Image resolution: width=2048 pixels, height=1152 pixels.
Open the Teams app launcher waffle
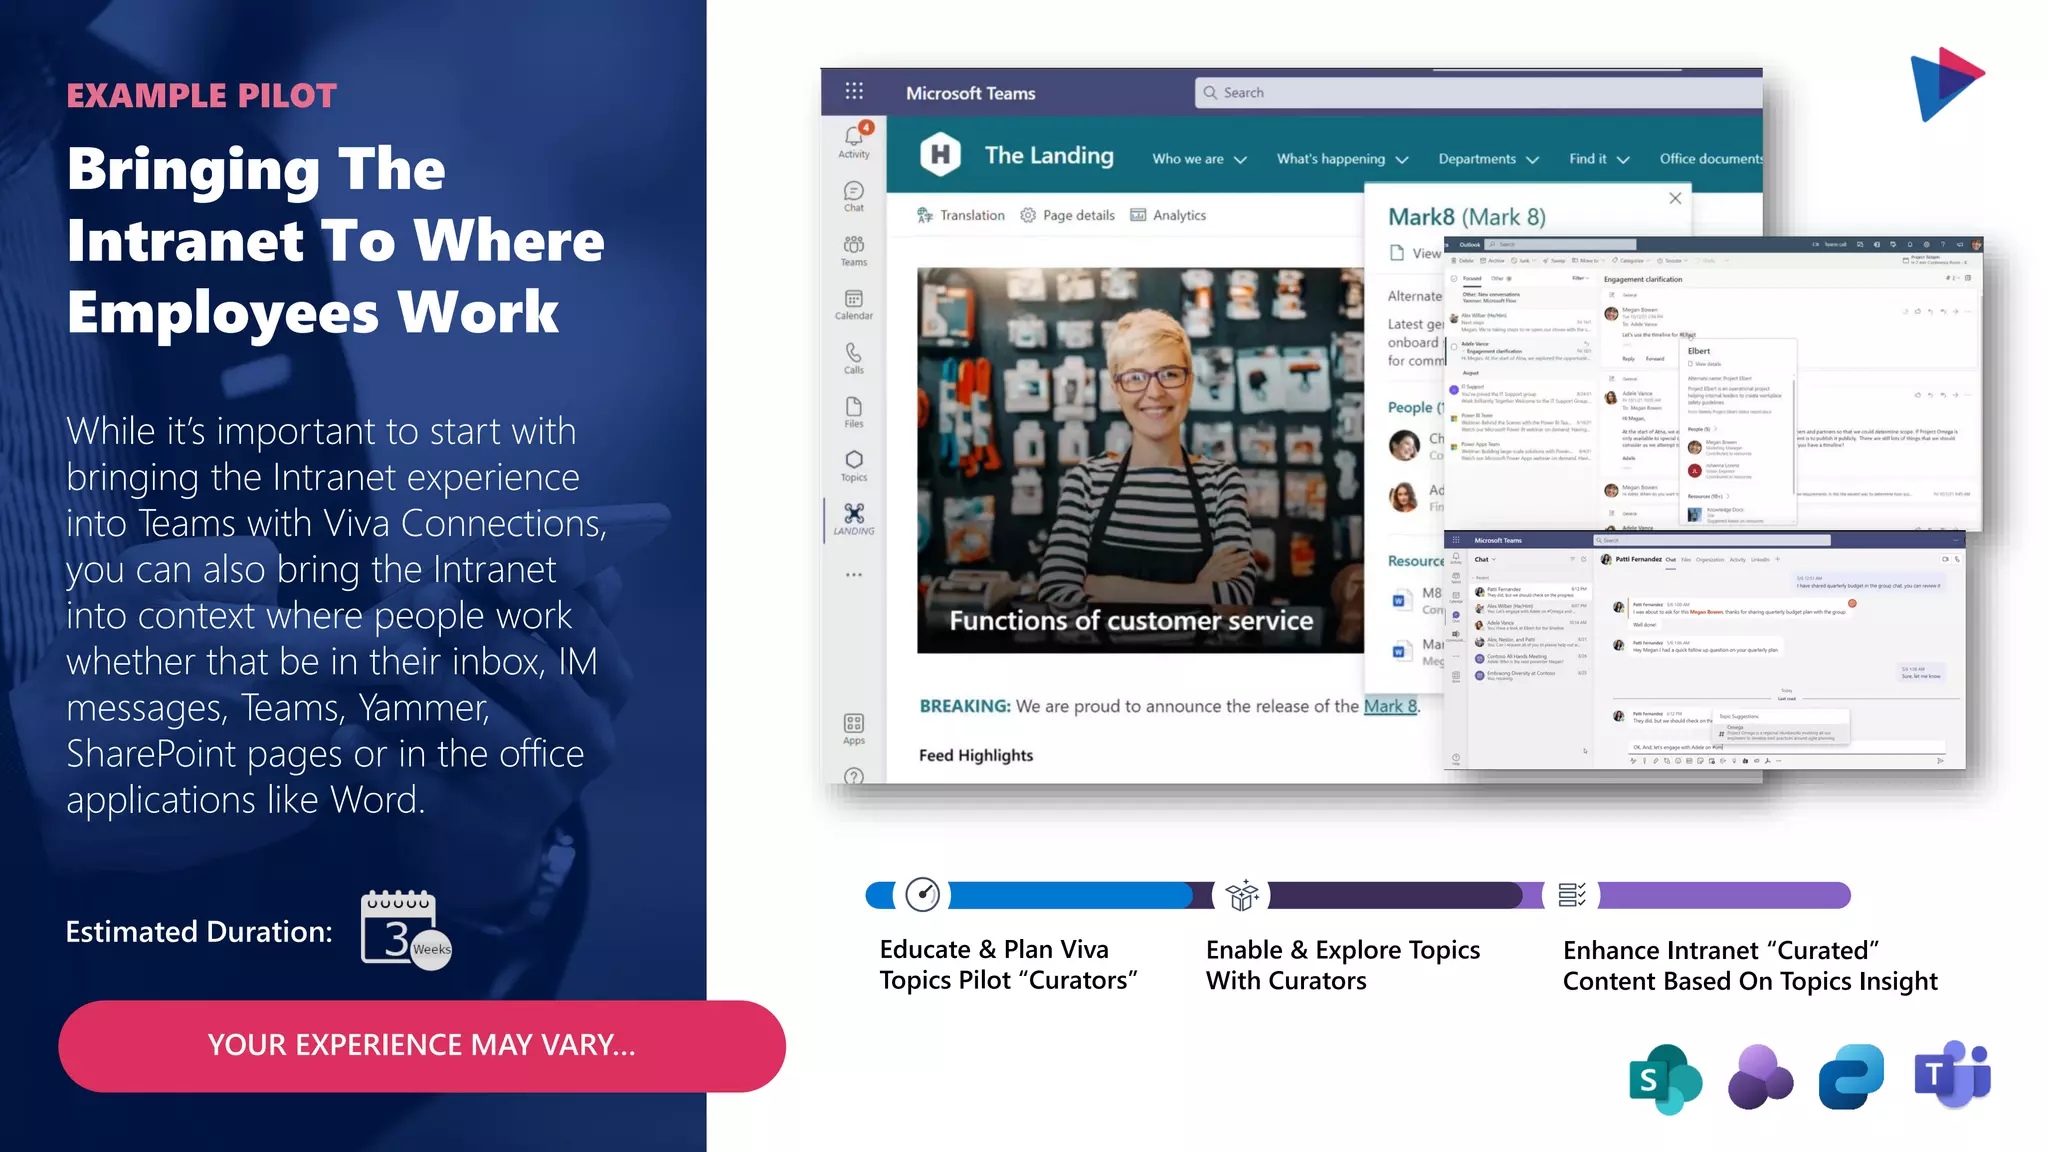click(x=854, y=91)
